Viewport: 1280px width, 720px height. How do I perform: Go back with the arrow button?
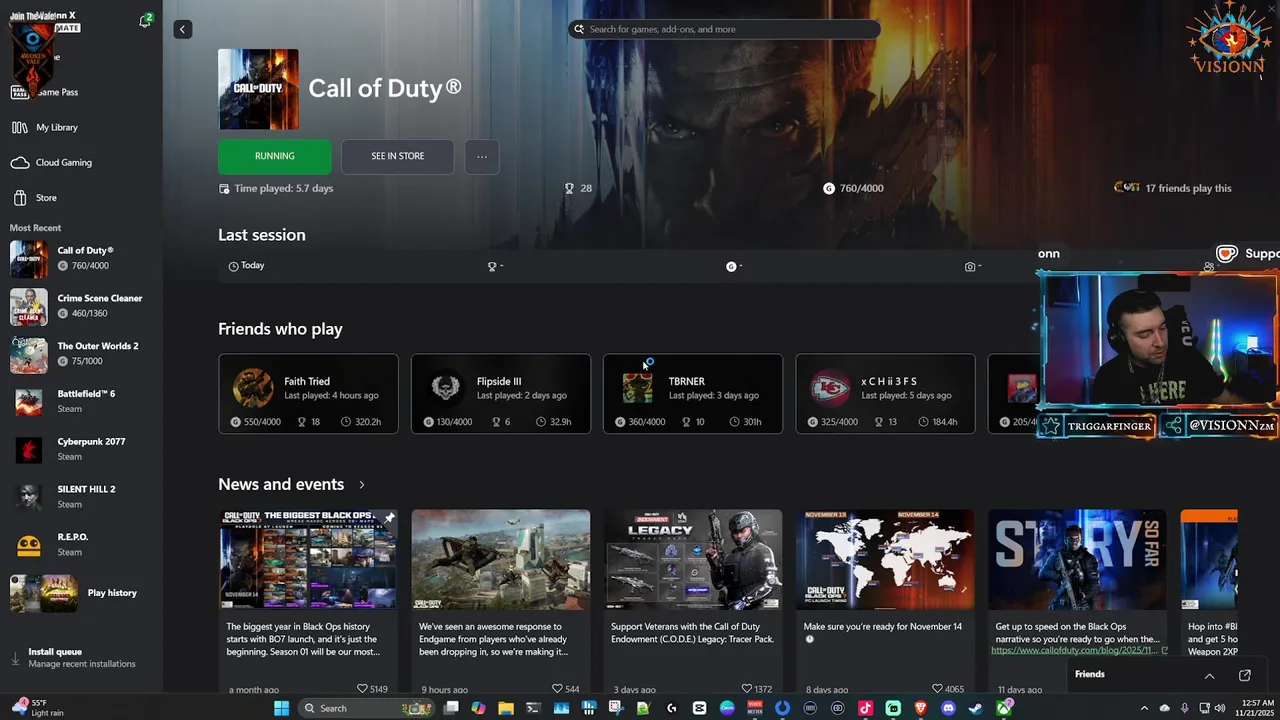182,29
